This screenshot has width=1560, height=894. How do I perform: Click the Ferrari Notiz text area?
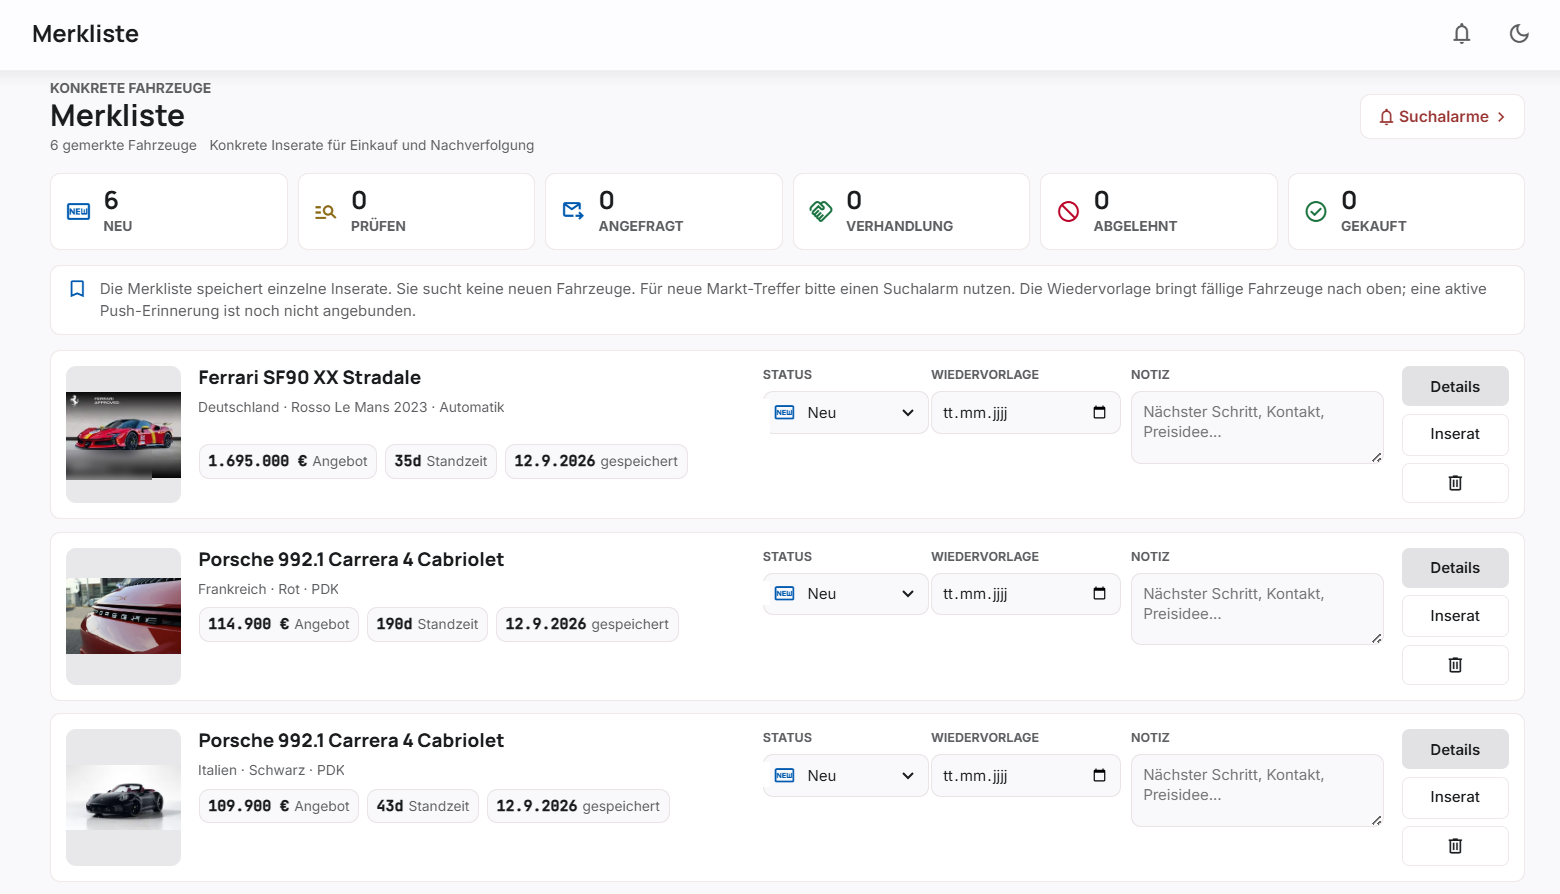tap(1257, 428)
